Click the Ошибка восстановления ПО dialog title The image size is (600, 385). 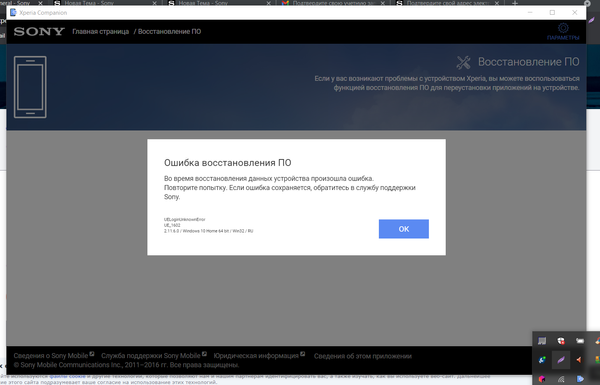[228, 163]
